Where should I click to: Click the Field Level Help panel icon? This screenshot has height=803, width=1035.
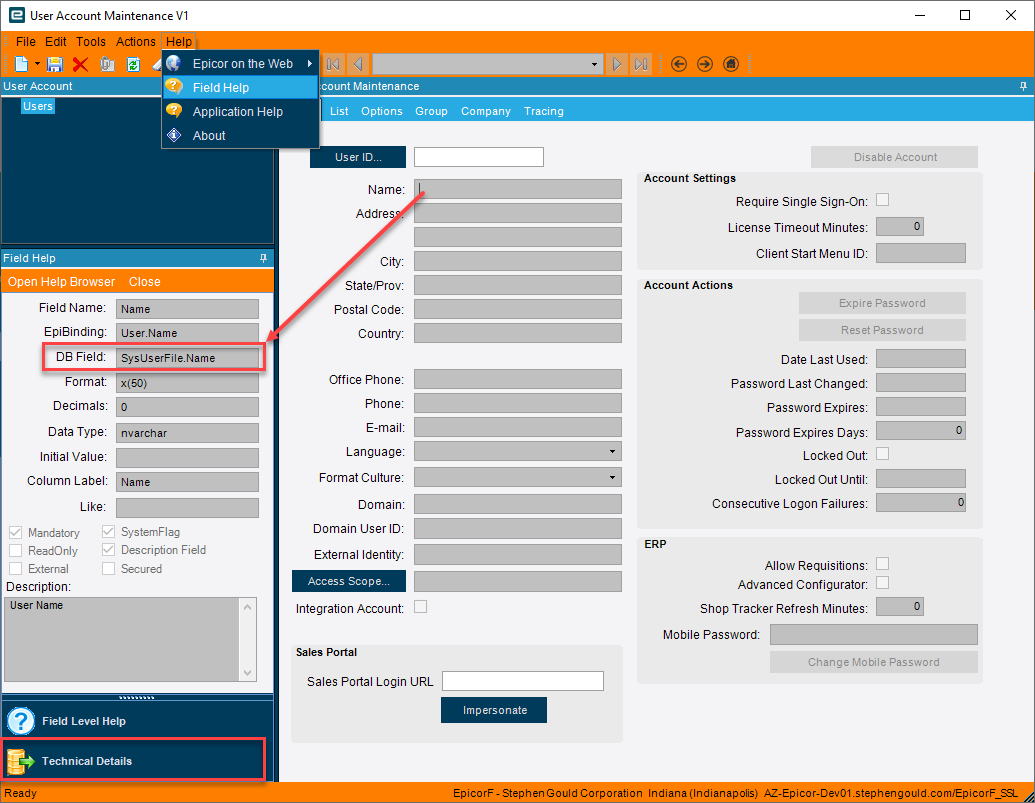pos(20,719)
